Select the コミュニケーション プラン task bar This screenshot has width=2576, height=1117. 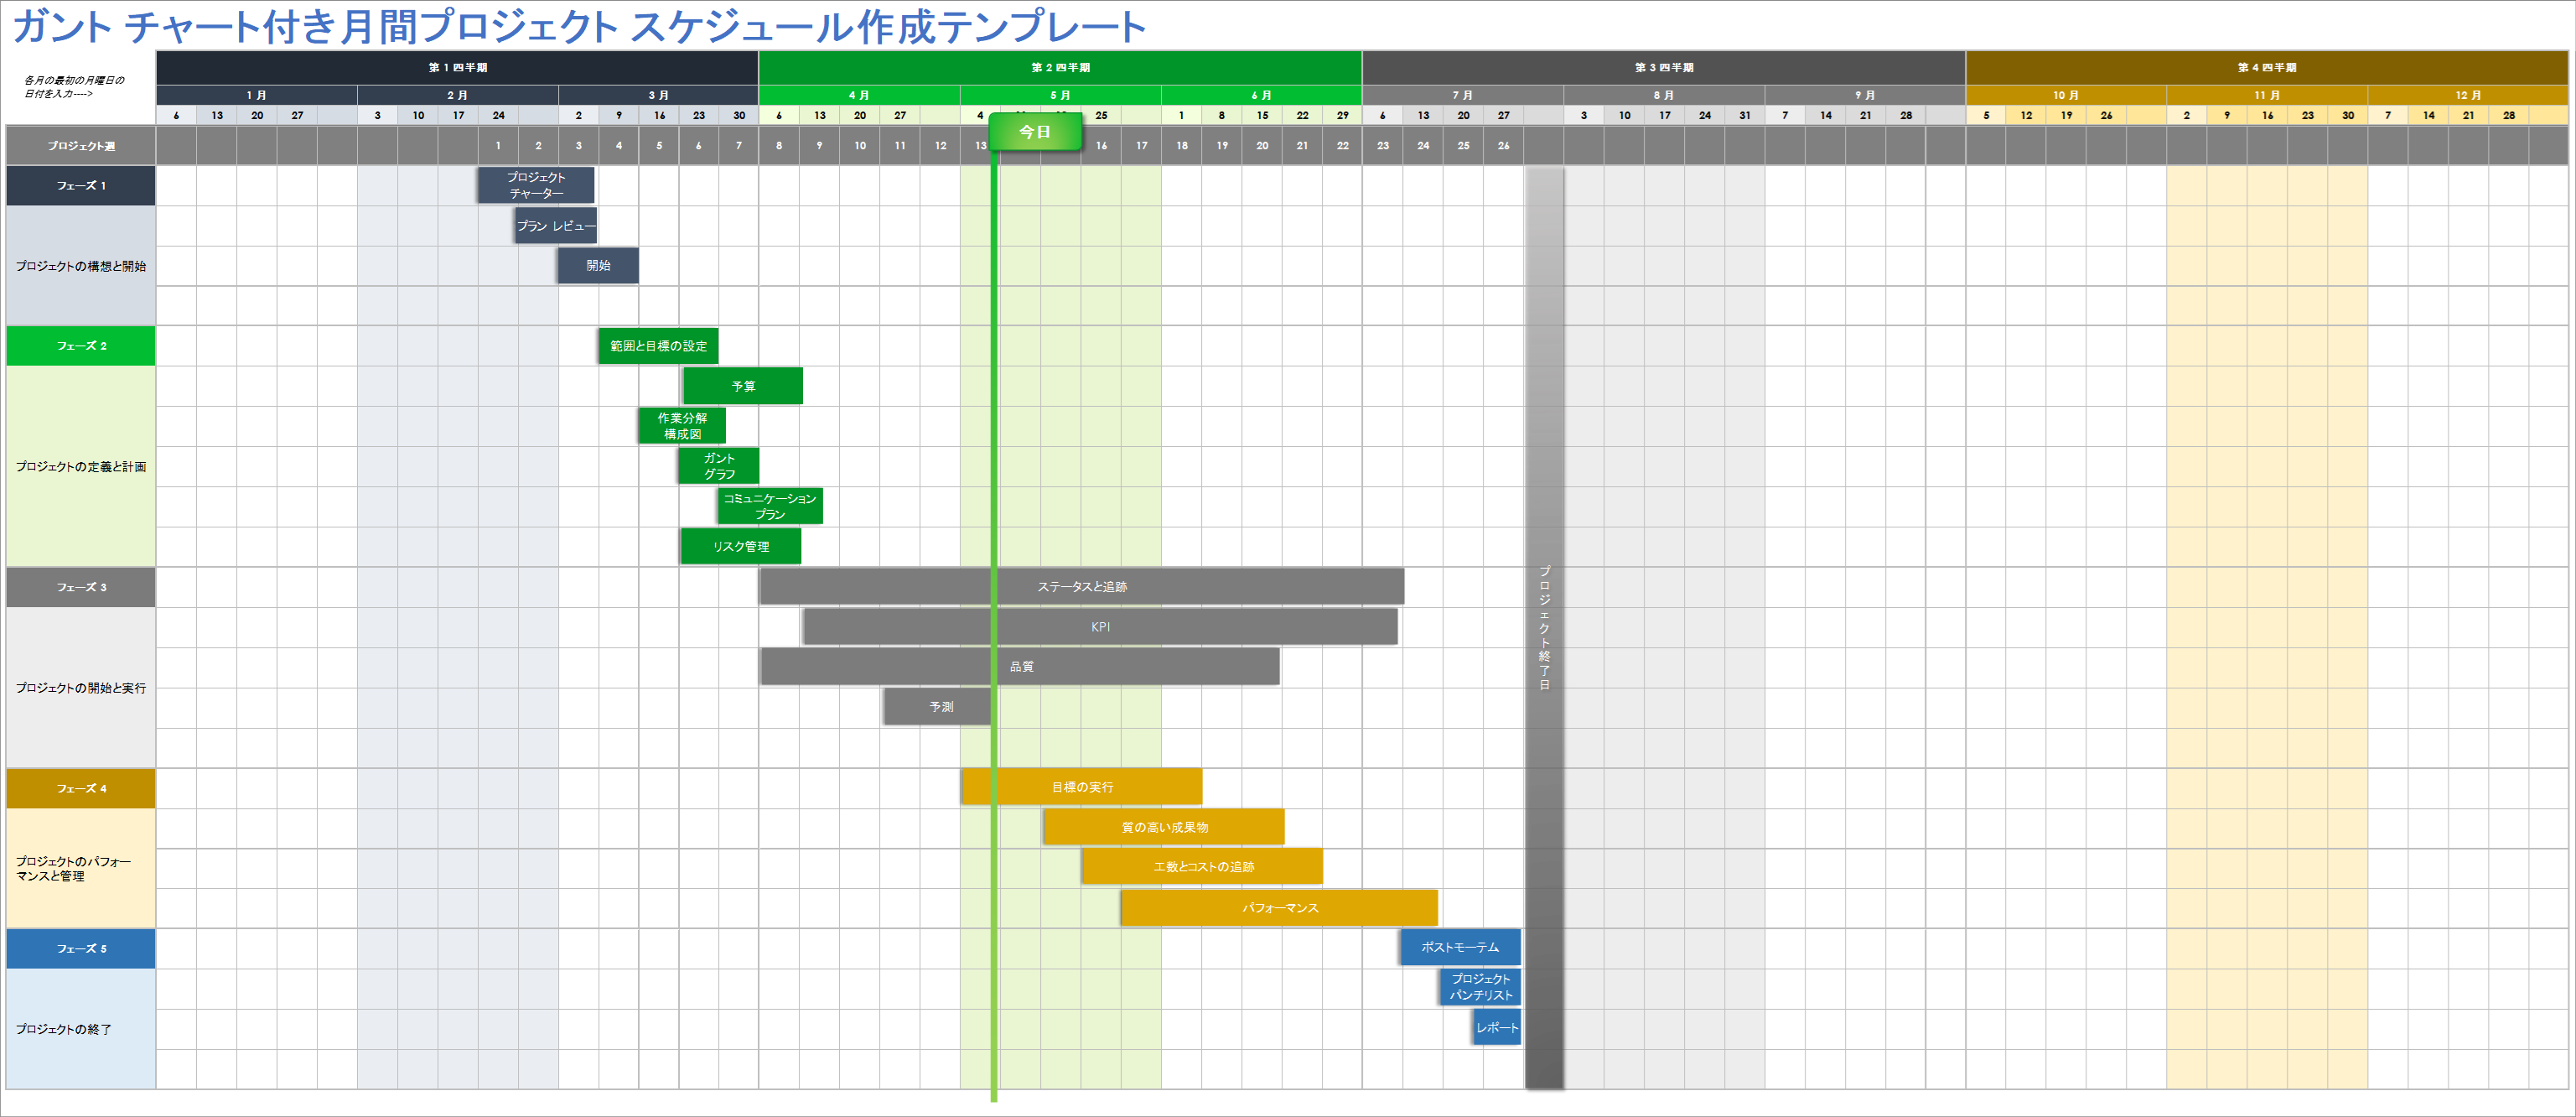point(770,506)
